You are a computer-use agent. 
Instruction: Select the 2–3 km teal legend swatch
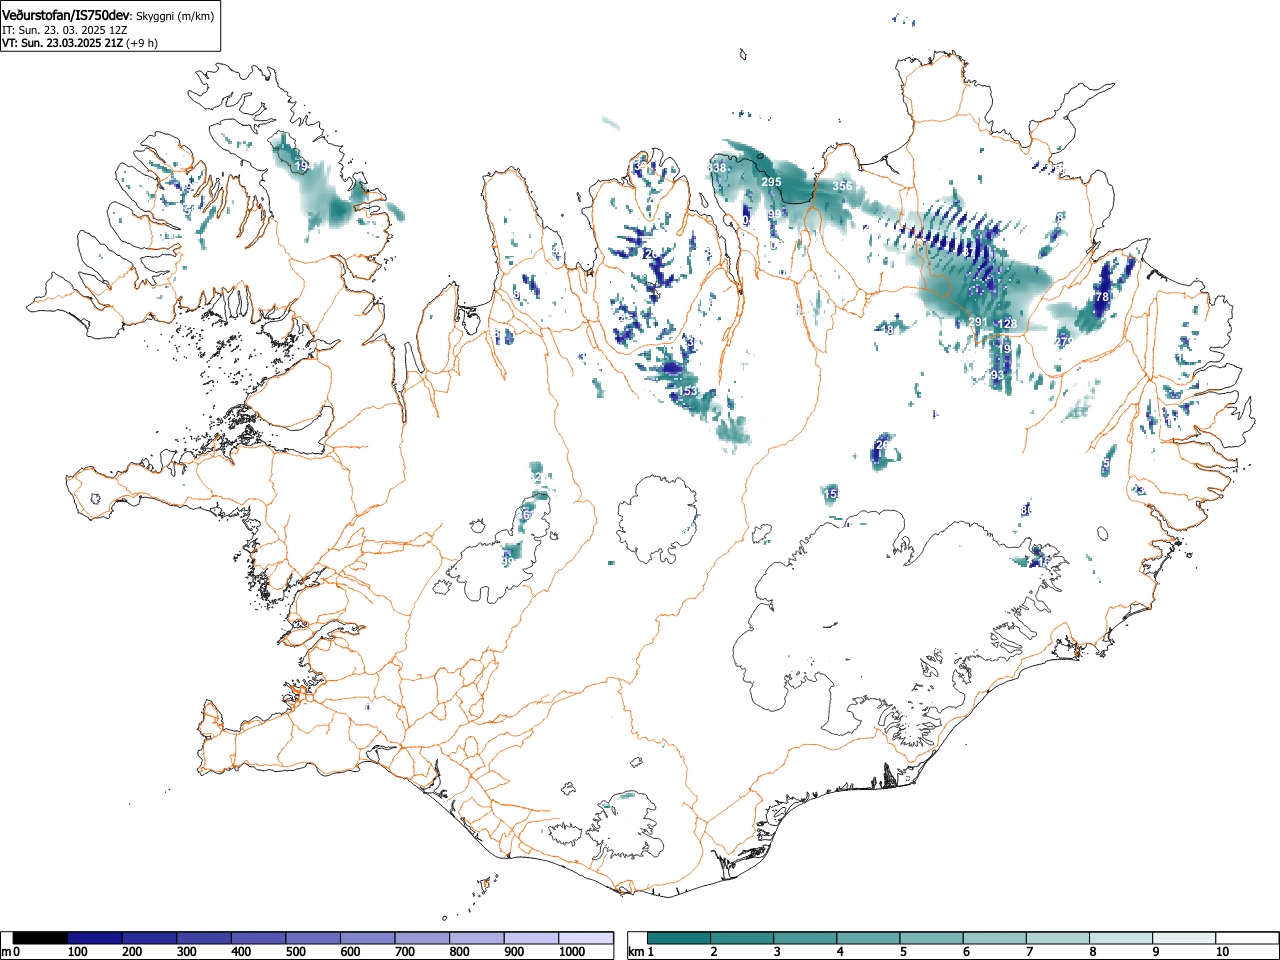pyautogui.click(x=743, y=938)
